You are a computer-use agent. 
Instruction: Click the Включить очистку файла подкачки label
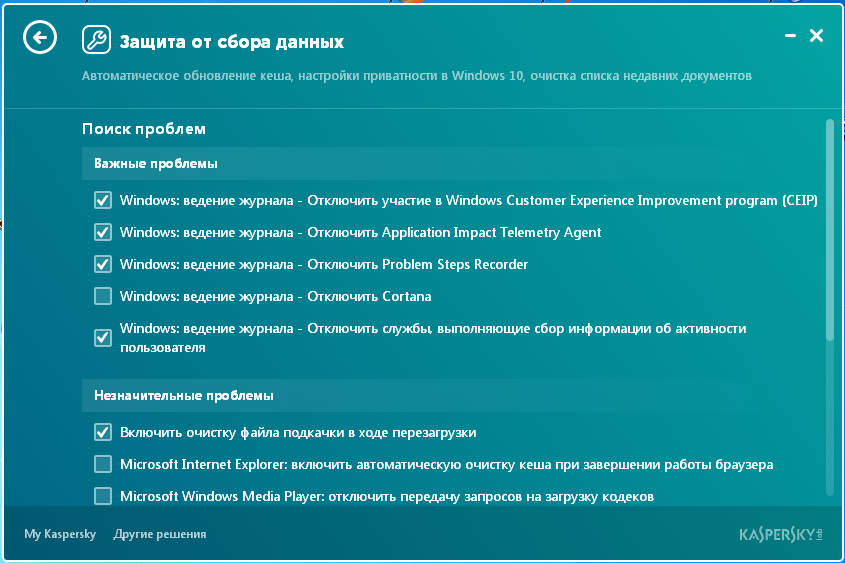pyautogui.click(x=298, y=433)
